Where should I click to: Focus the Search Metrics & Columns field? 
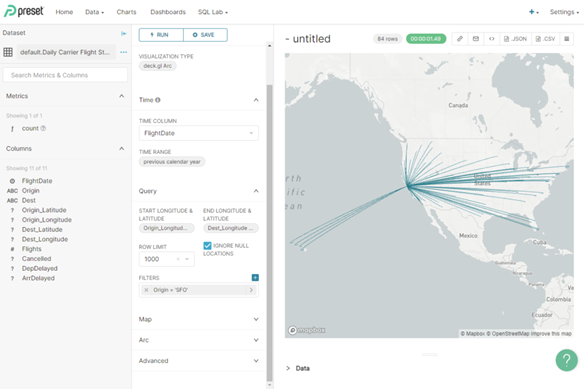[x=65, y=75]
